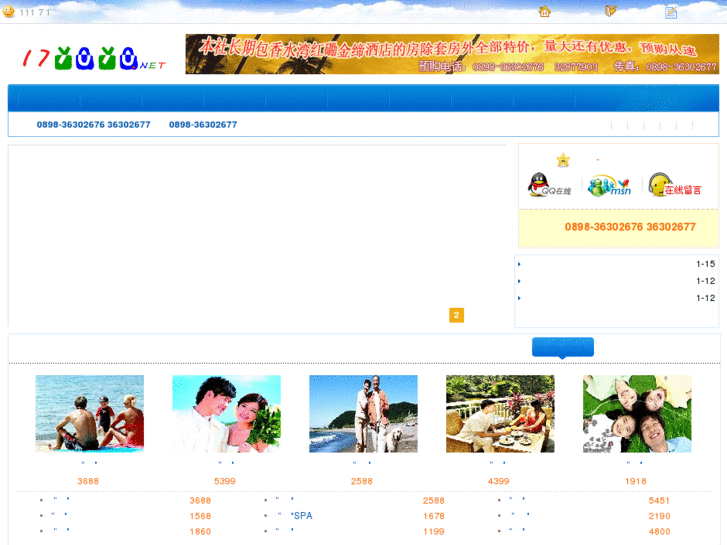Viewport: 727px width, 545px height.
Task: Select the blue highlighted category tab
Action: tap(563, 347)
